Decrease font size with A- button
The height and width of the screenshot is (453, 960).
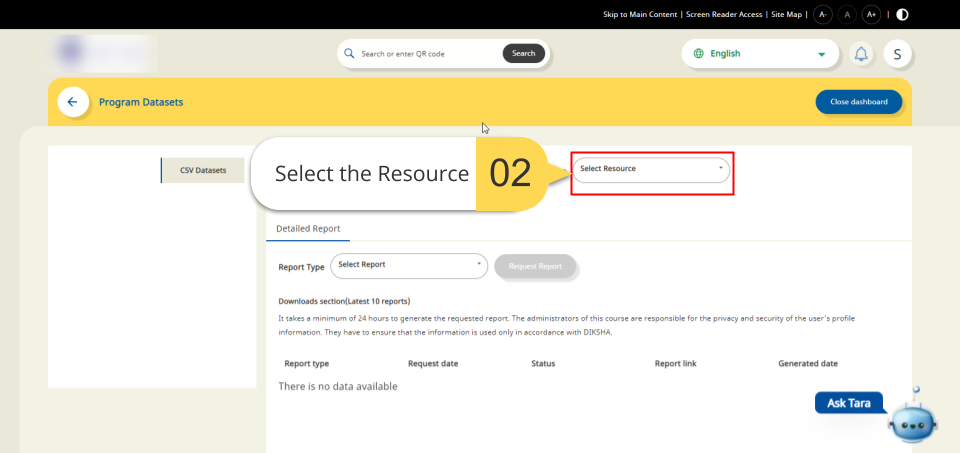coord(822,14)
